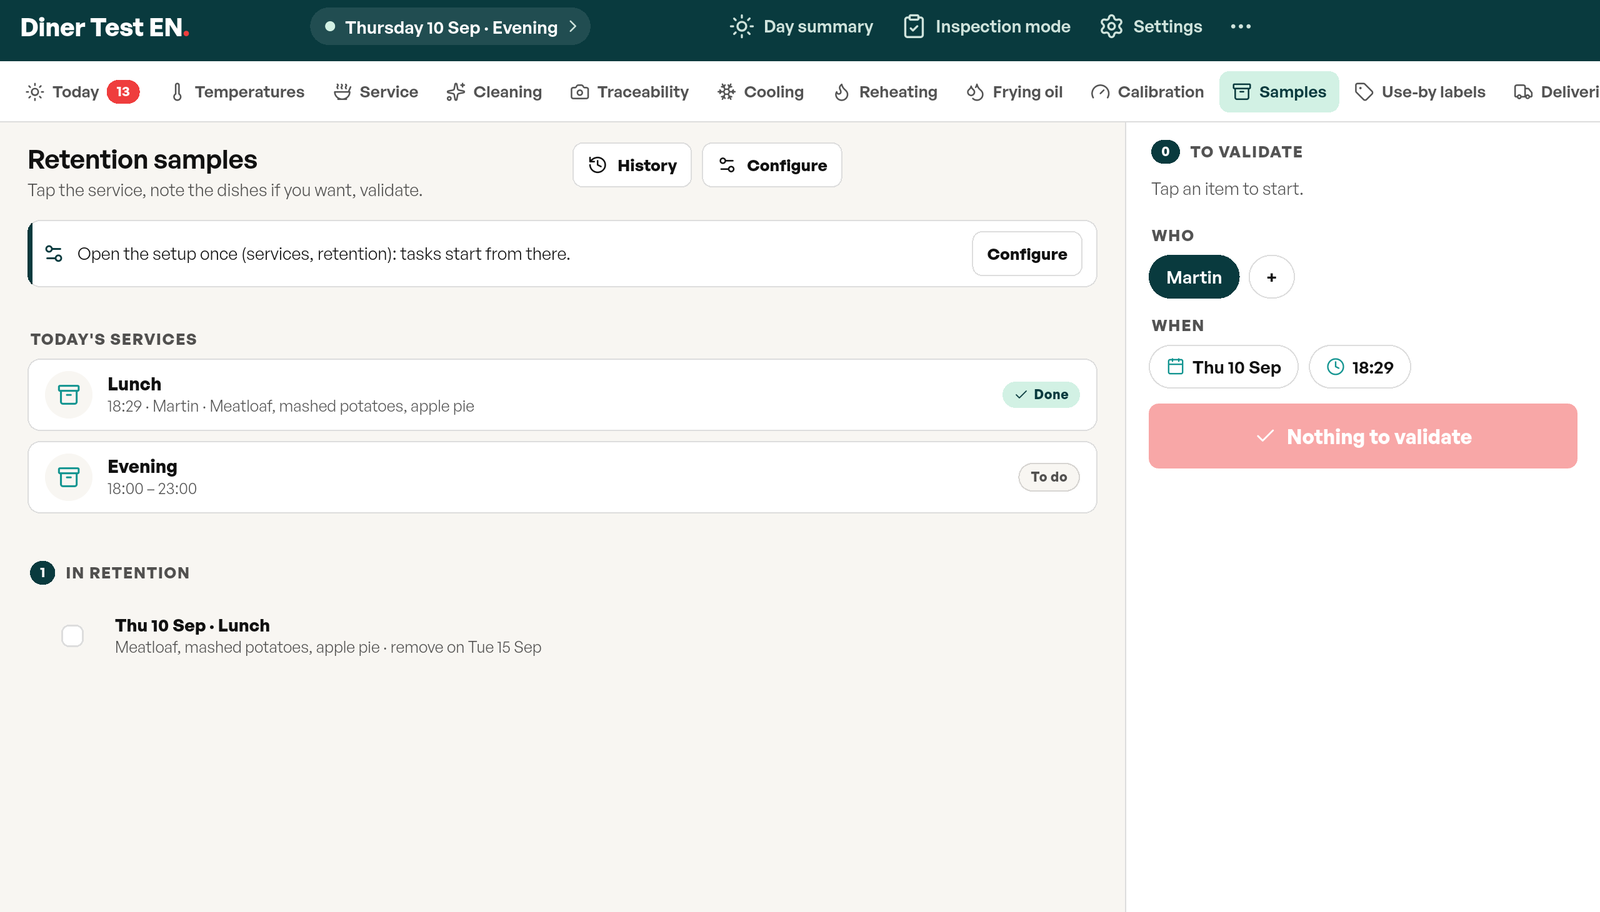Open the Thu 10 Sep date picker
1600x912 pixels.
pos(1223,367)
